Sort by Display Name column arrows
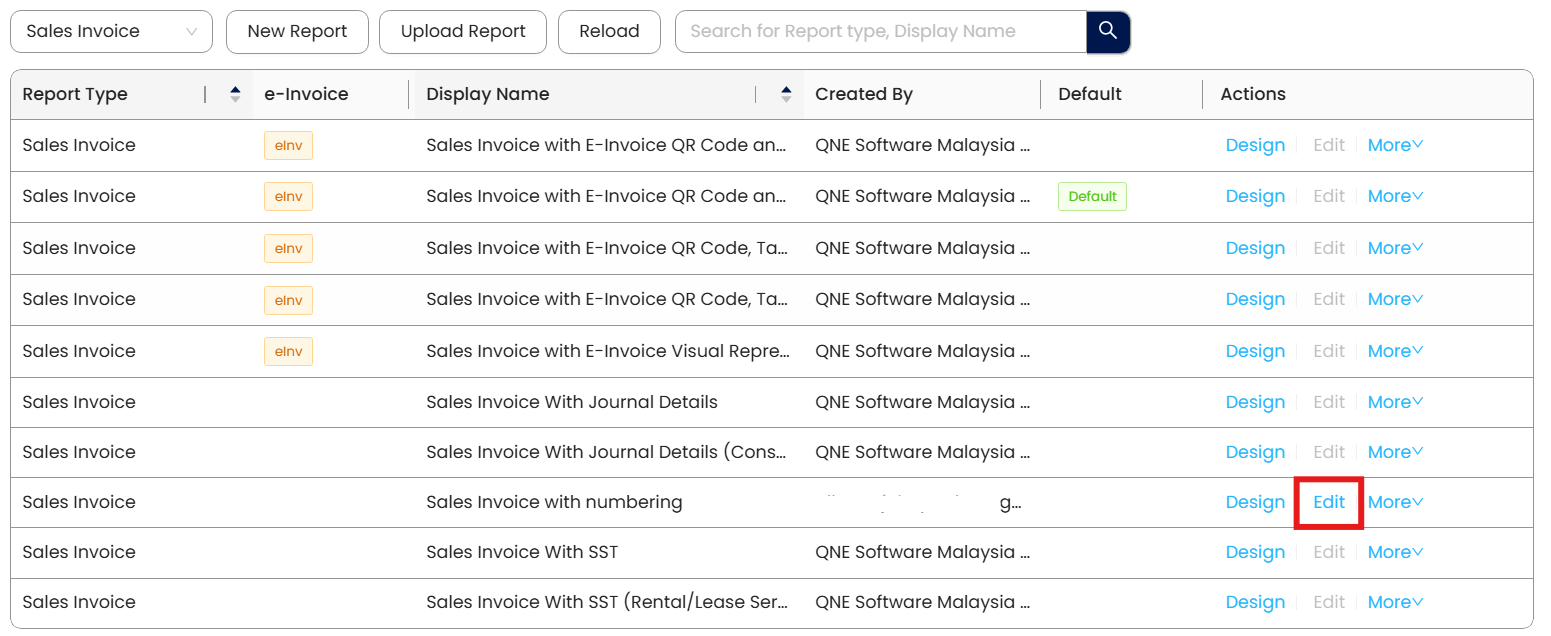The height and width of the screenshot is (636, 1551). (786, 94)
